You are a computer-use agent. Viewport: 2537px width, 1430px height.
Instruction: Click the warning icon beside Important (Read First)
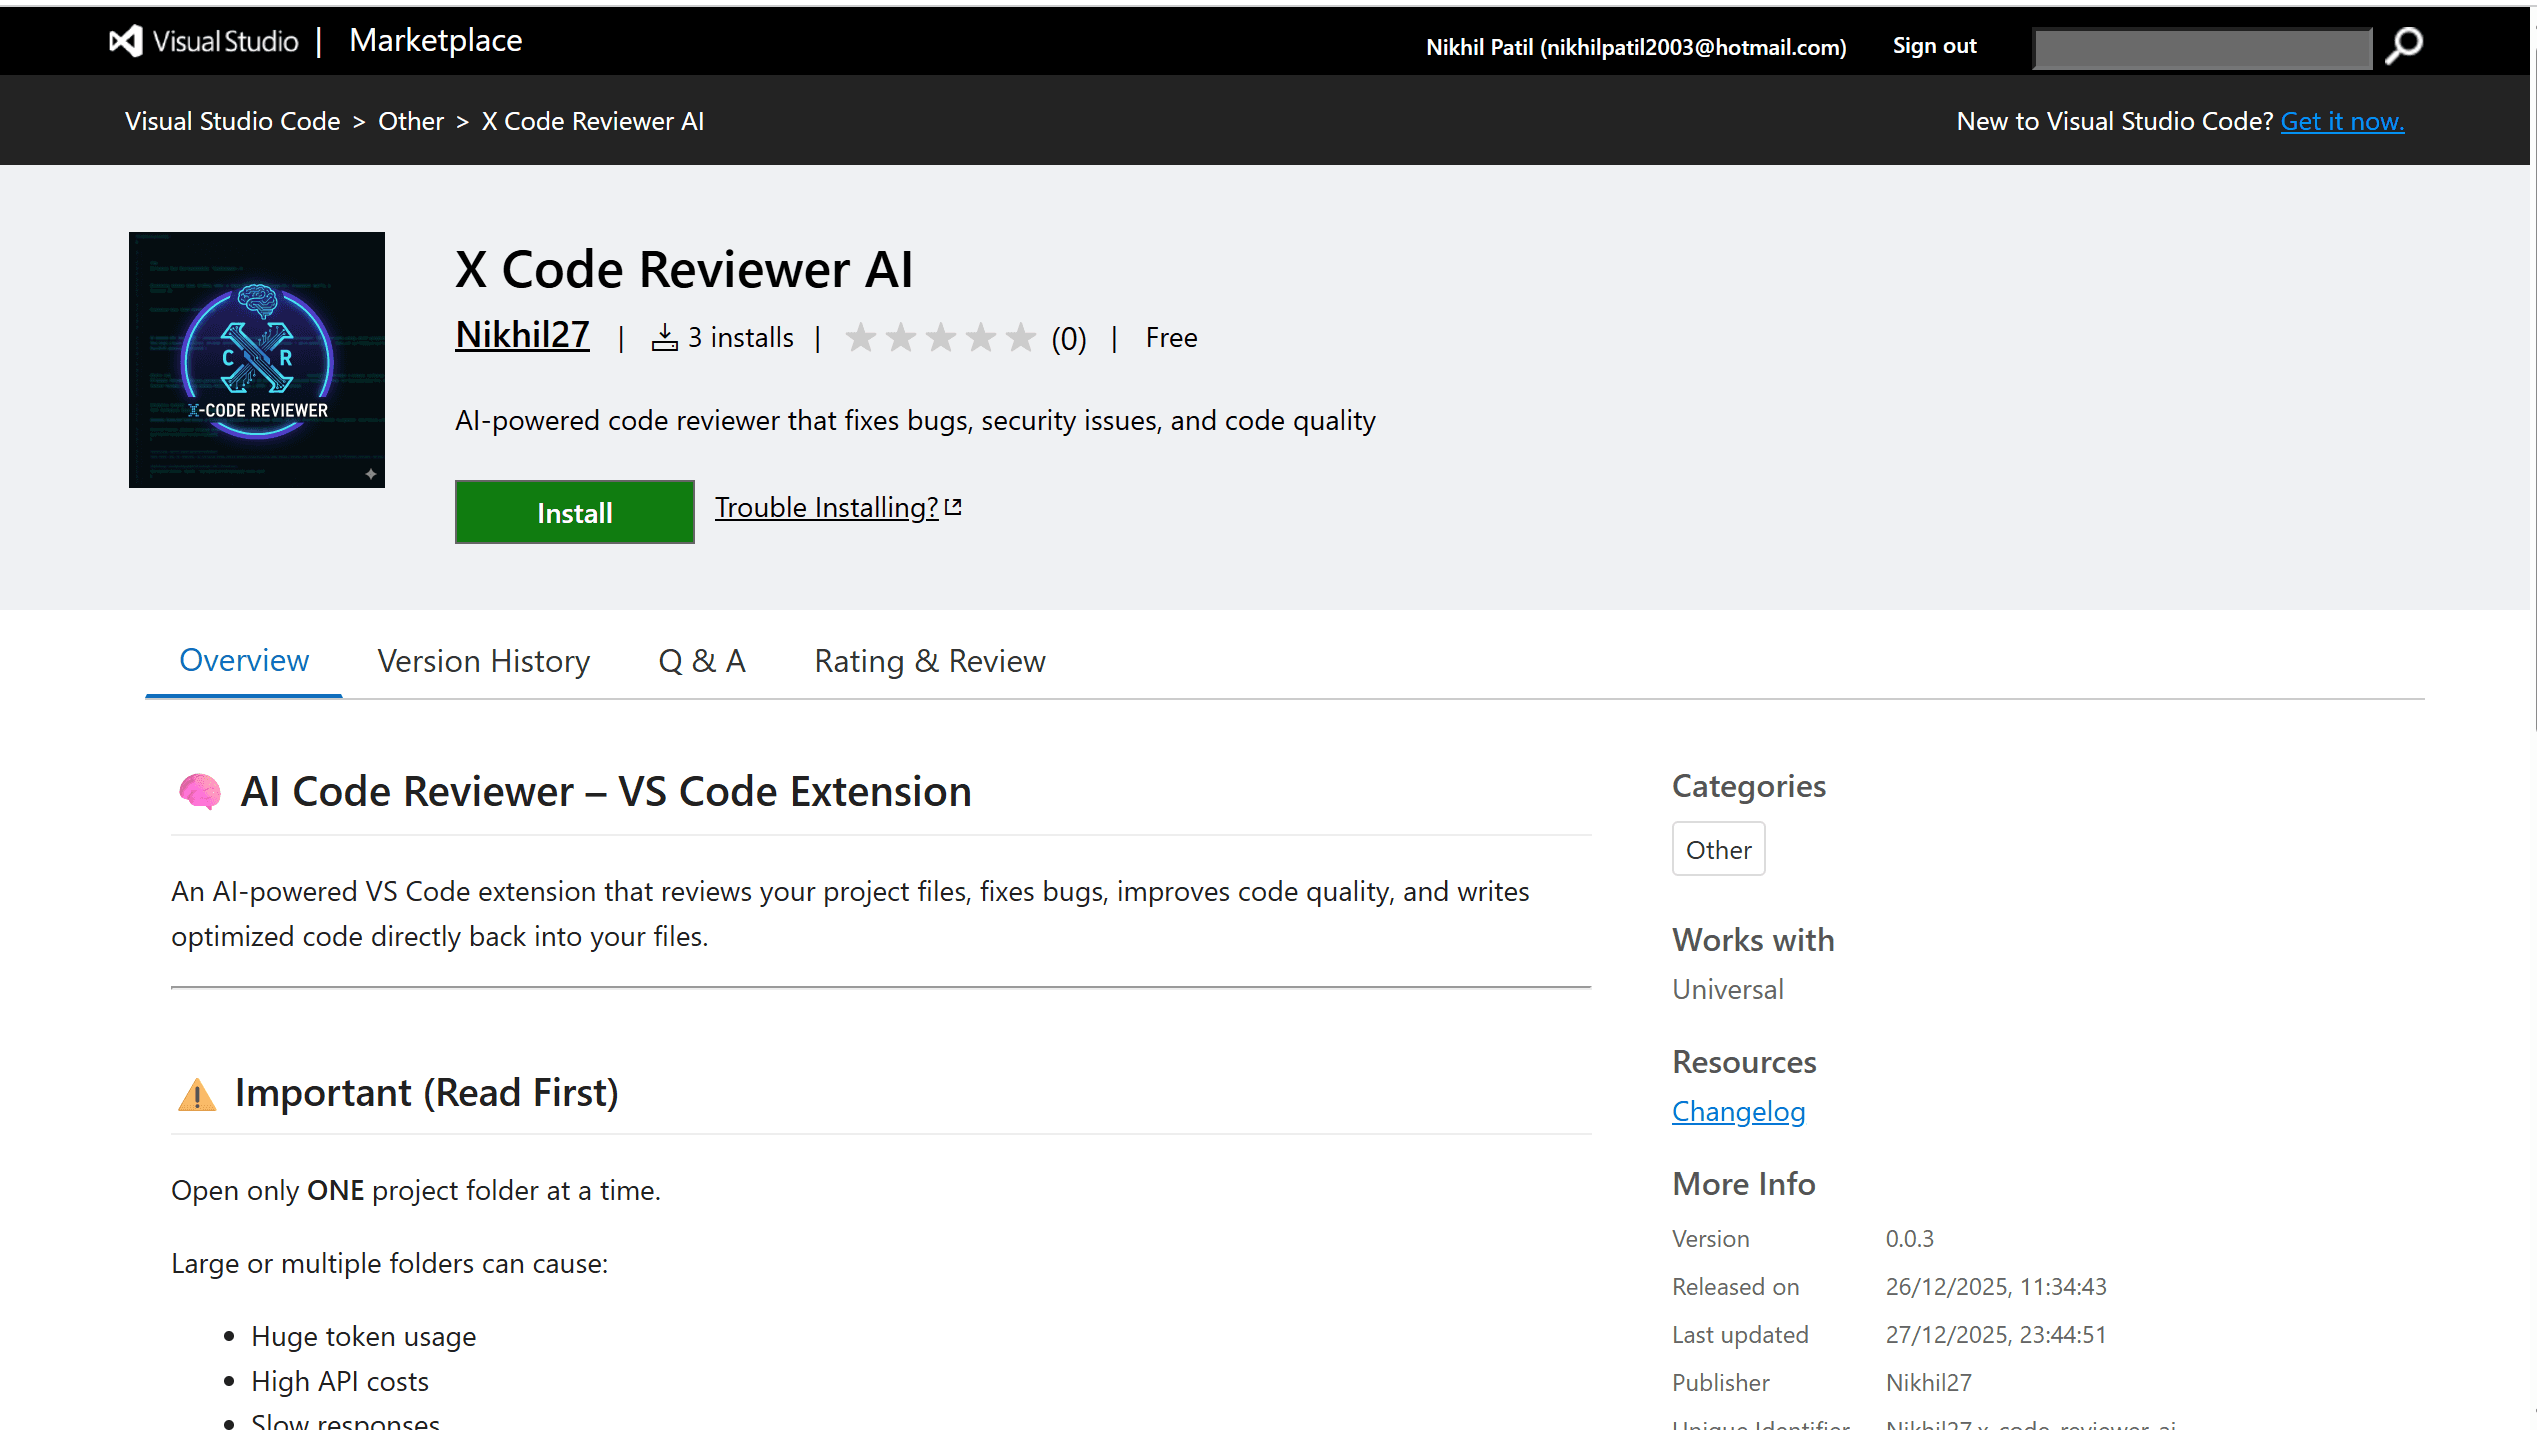[x=196, y=1095]
